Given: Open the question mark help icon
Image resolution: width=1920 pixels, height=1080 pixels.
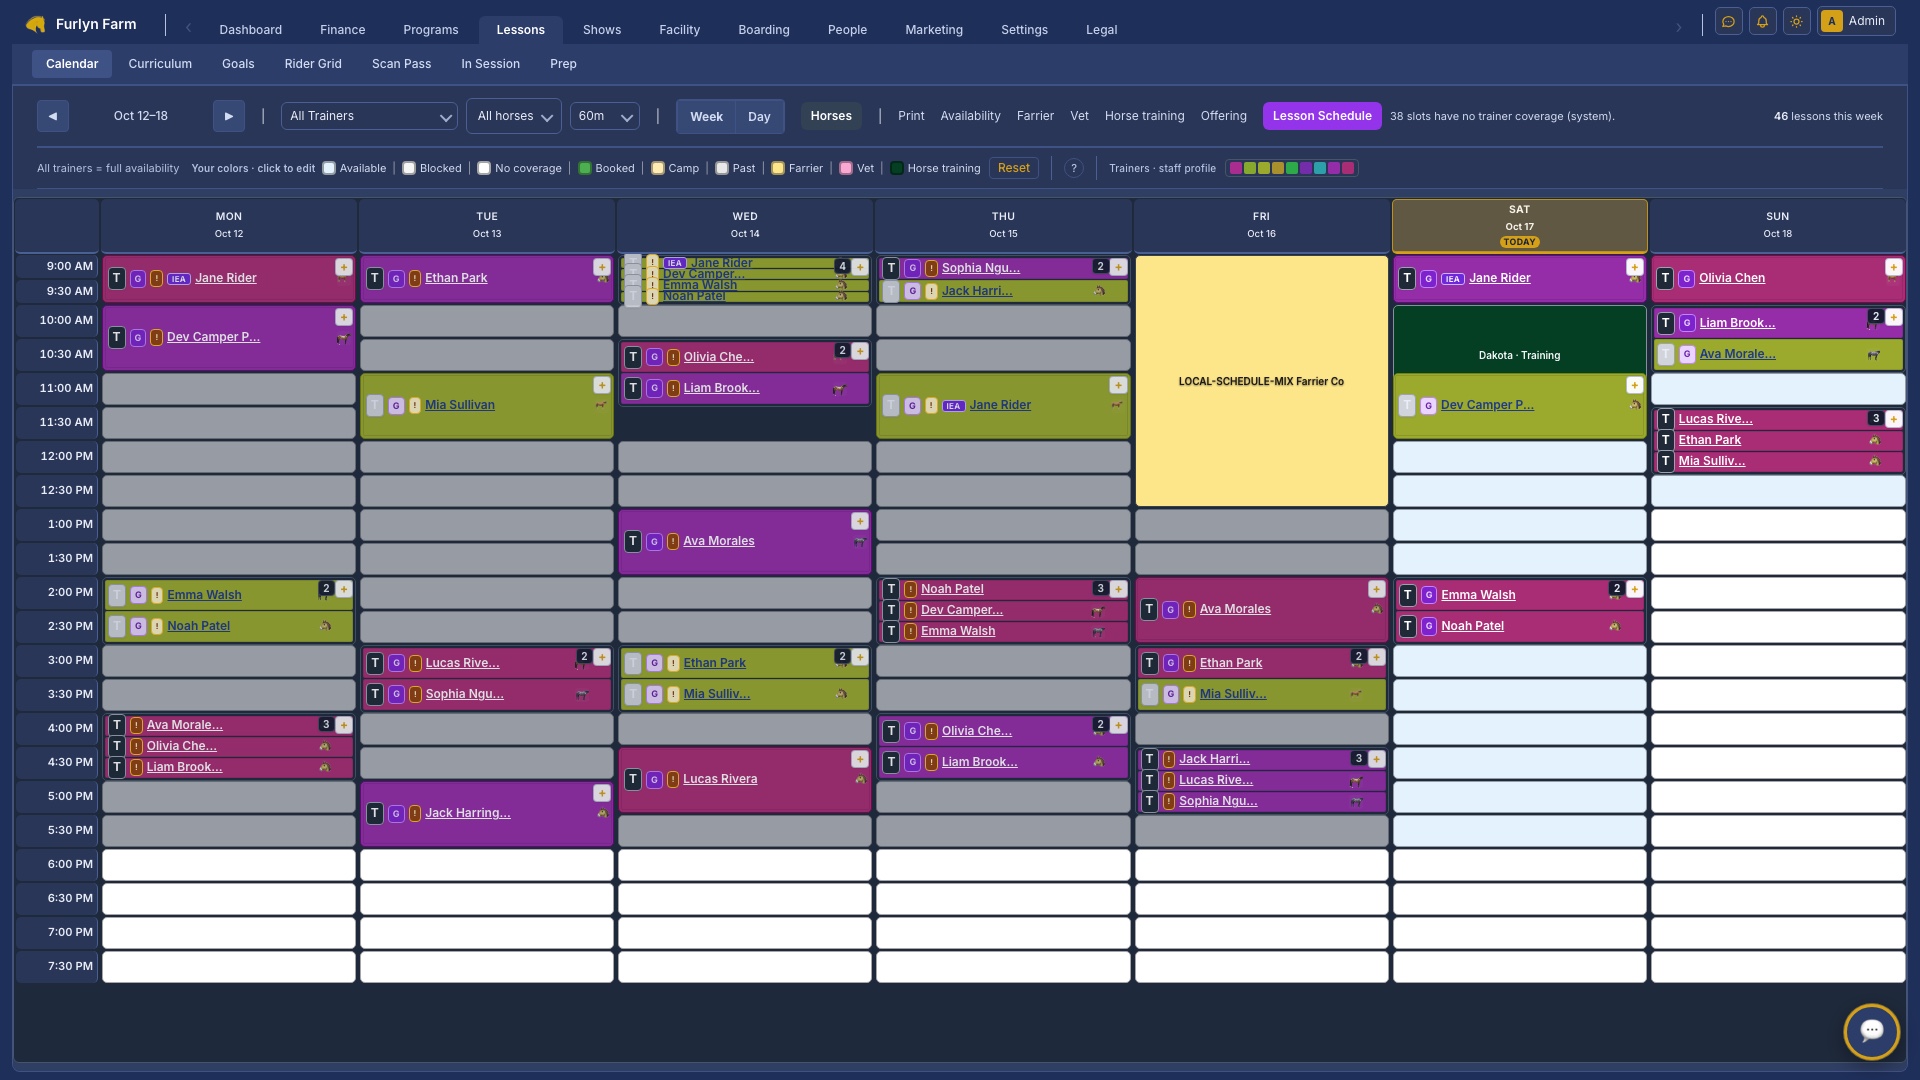Looking at the screenshot, I should tap(1073, 168).
